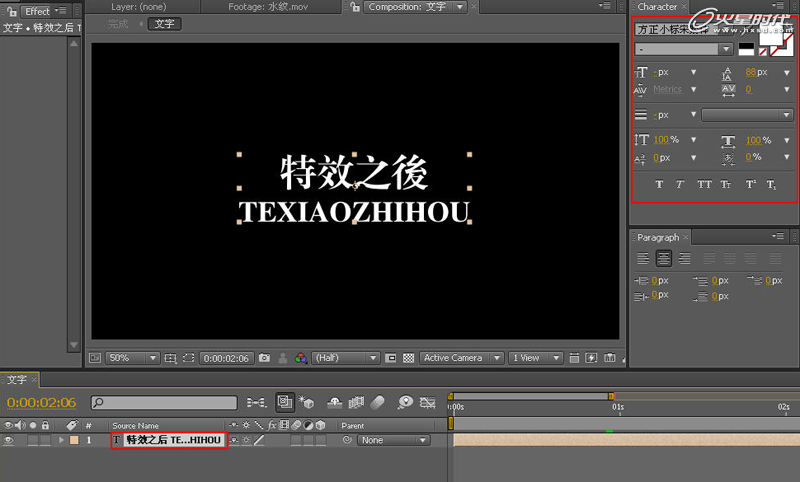Open the 50% magnification dropdown
800x482 pixels.
pos(133,358)
